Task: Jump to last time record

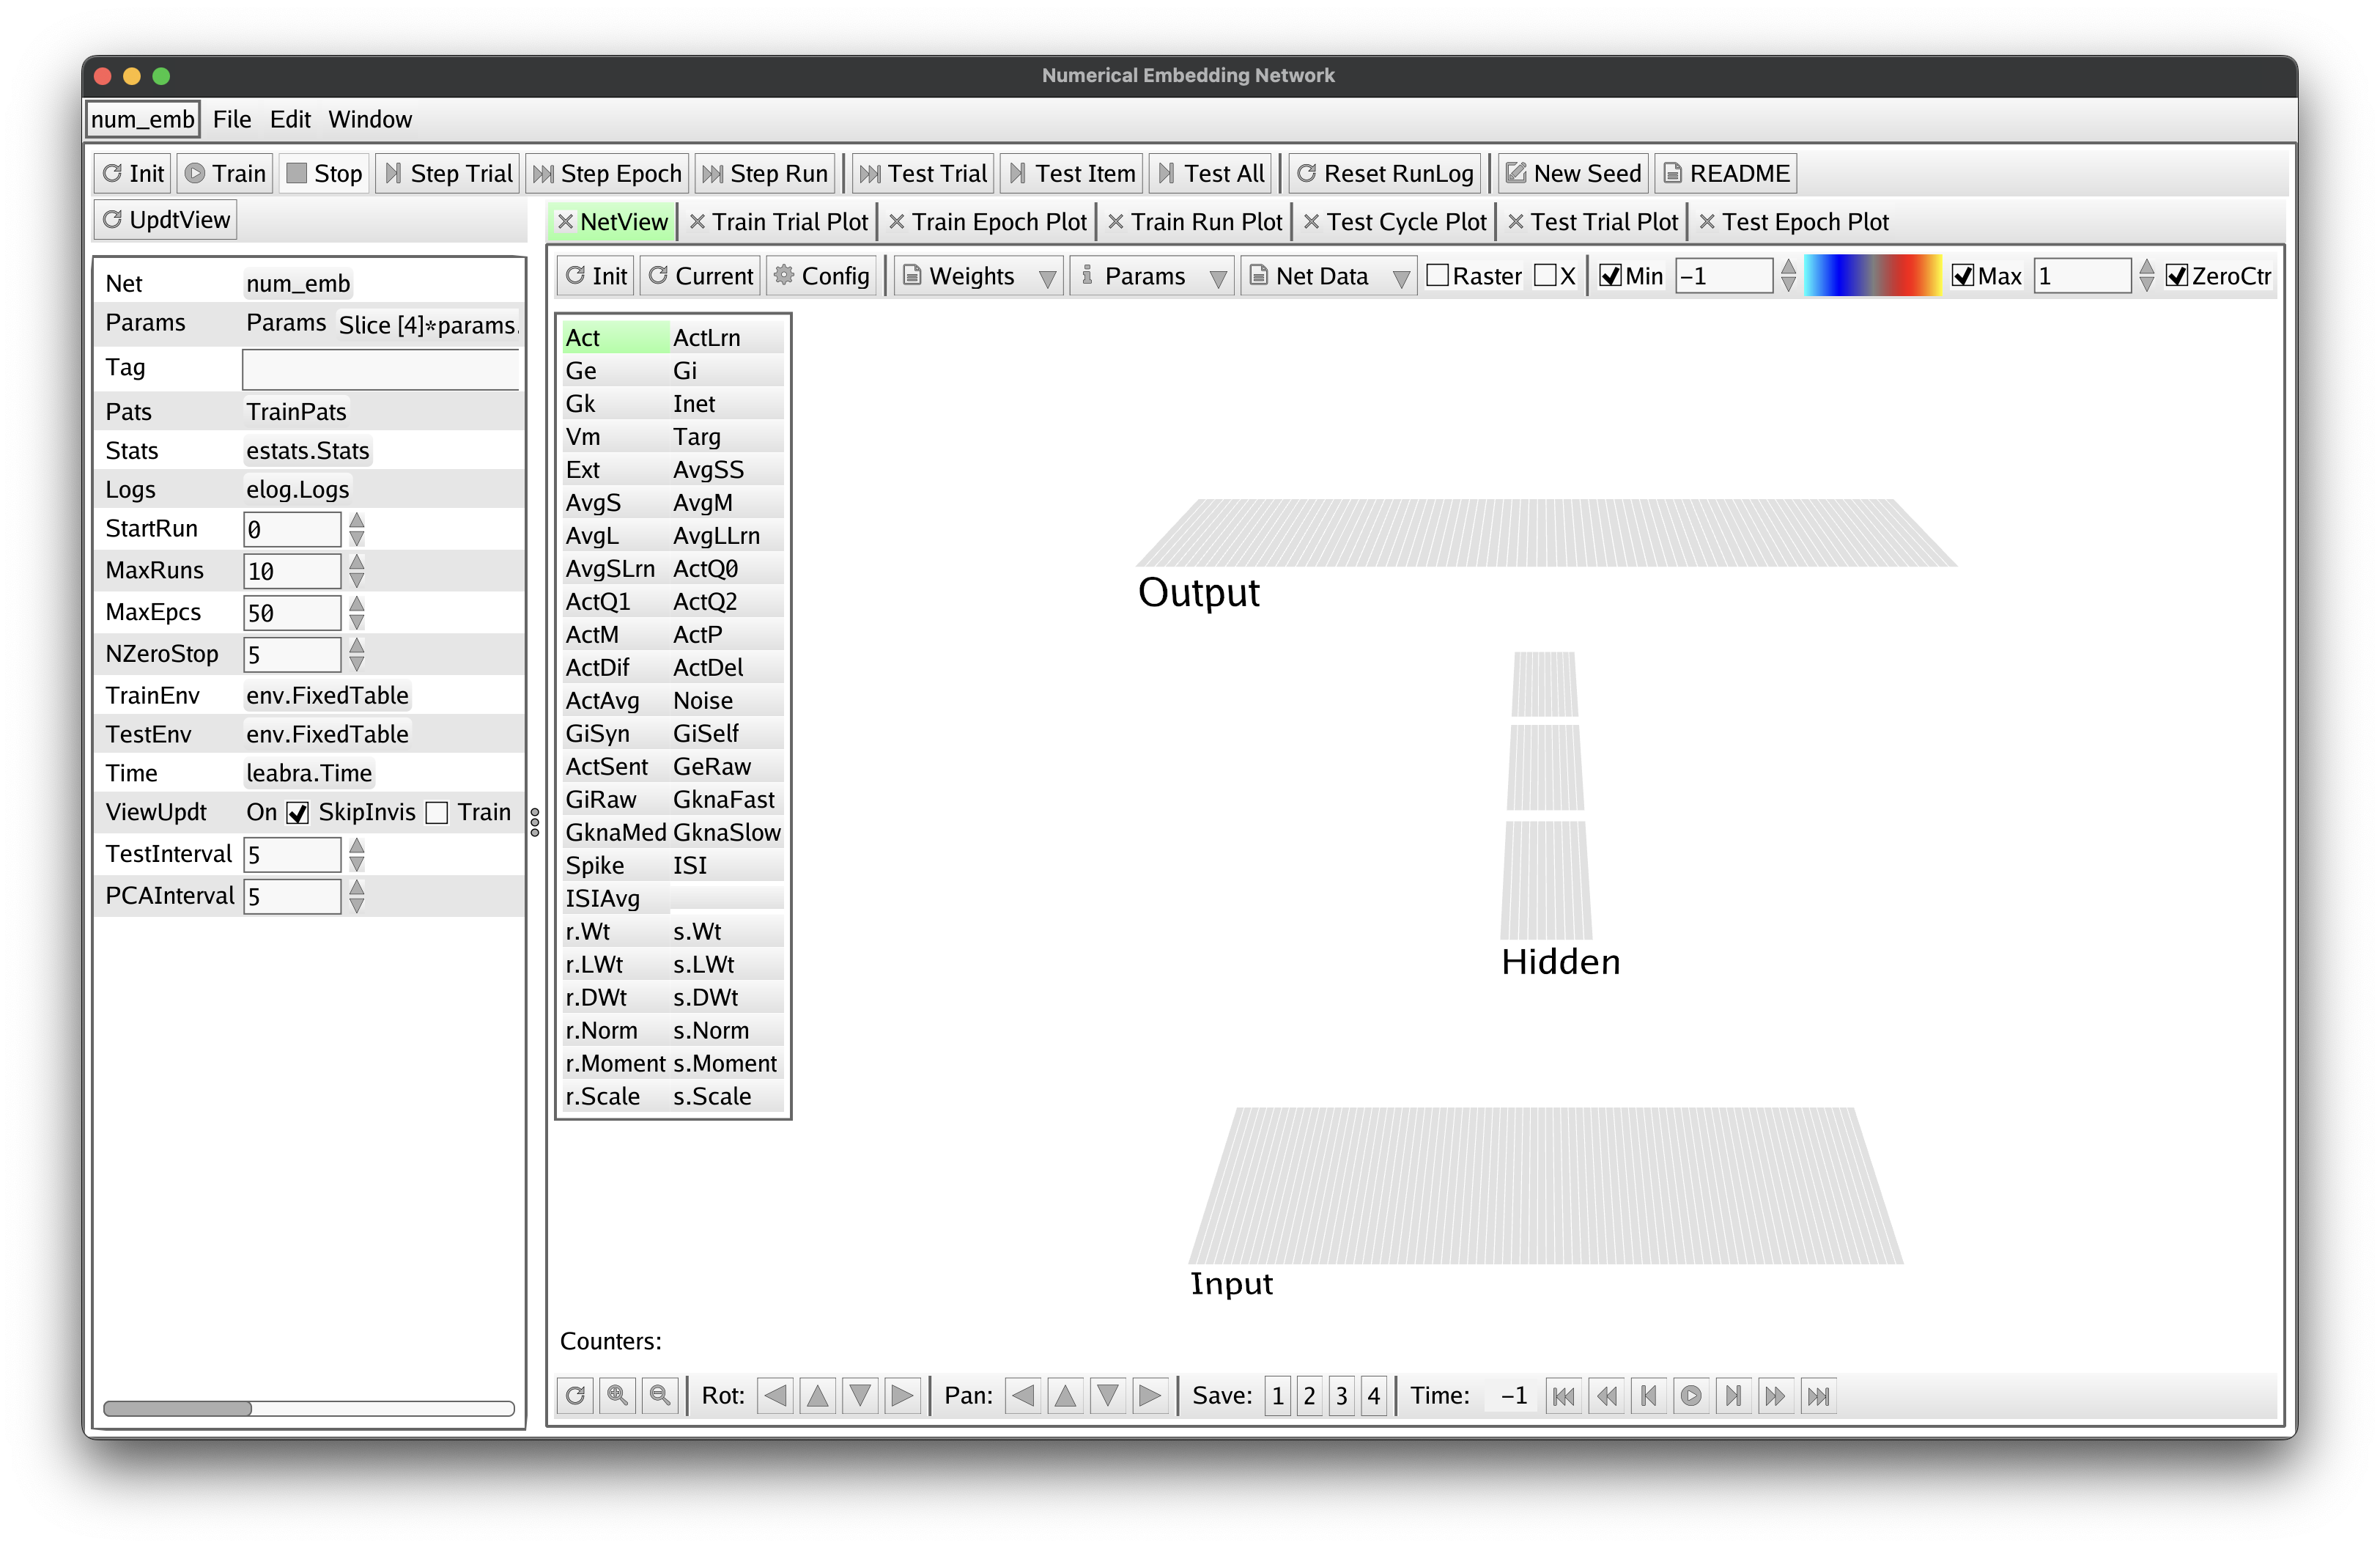Action: (1819, 1395)
